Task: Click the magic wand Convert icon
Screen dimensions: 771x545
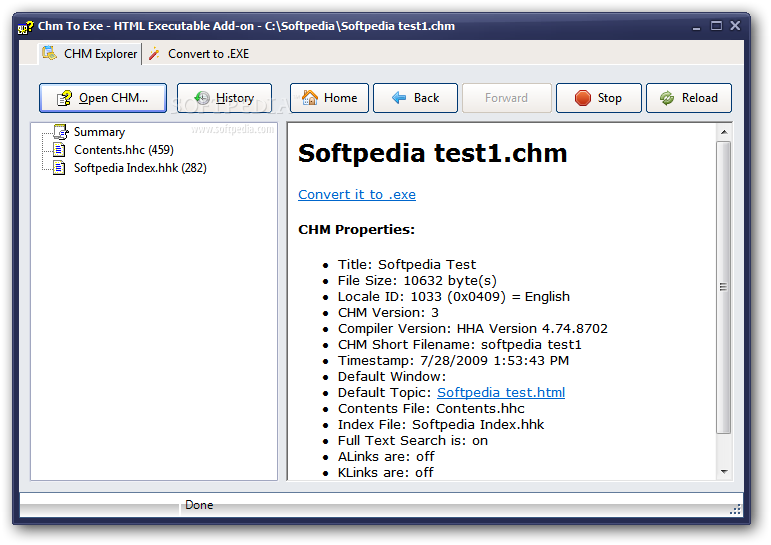Action: point(154,54)
